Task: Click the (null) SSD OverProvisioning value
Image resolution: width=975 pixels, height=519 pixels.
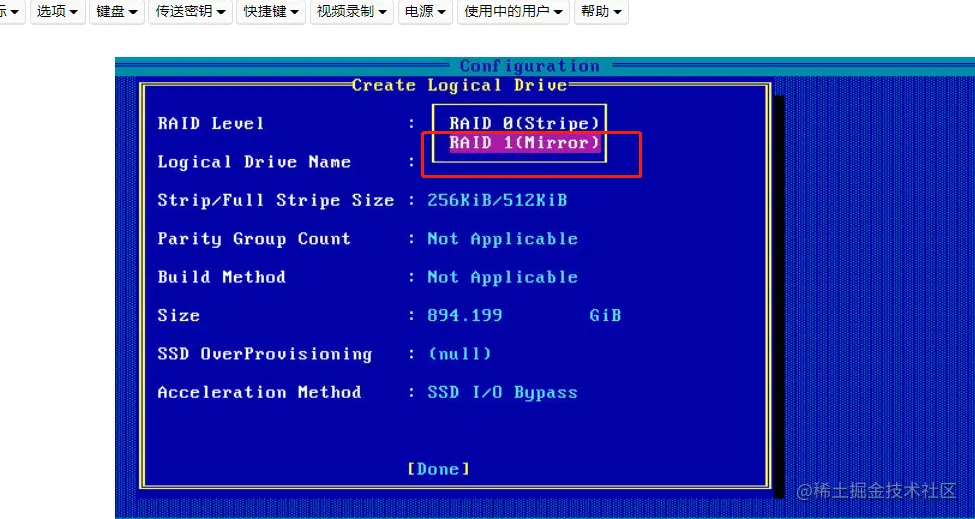Action: click(x=460, y=354)
